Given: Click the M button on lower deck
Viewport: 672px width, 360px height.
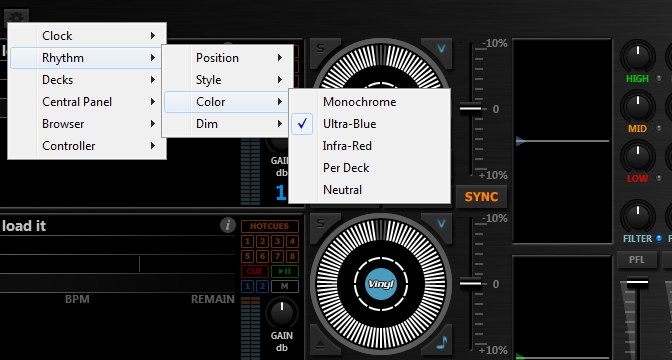Looking at the screenshot, I should coord(285,286).
